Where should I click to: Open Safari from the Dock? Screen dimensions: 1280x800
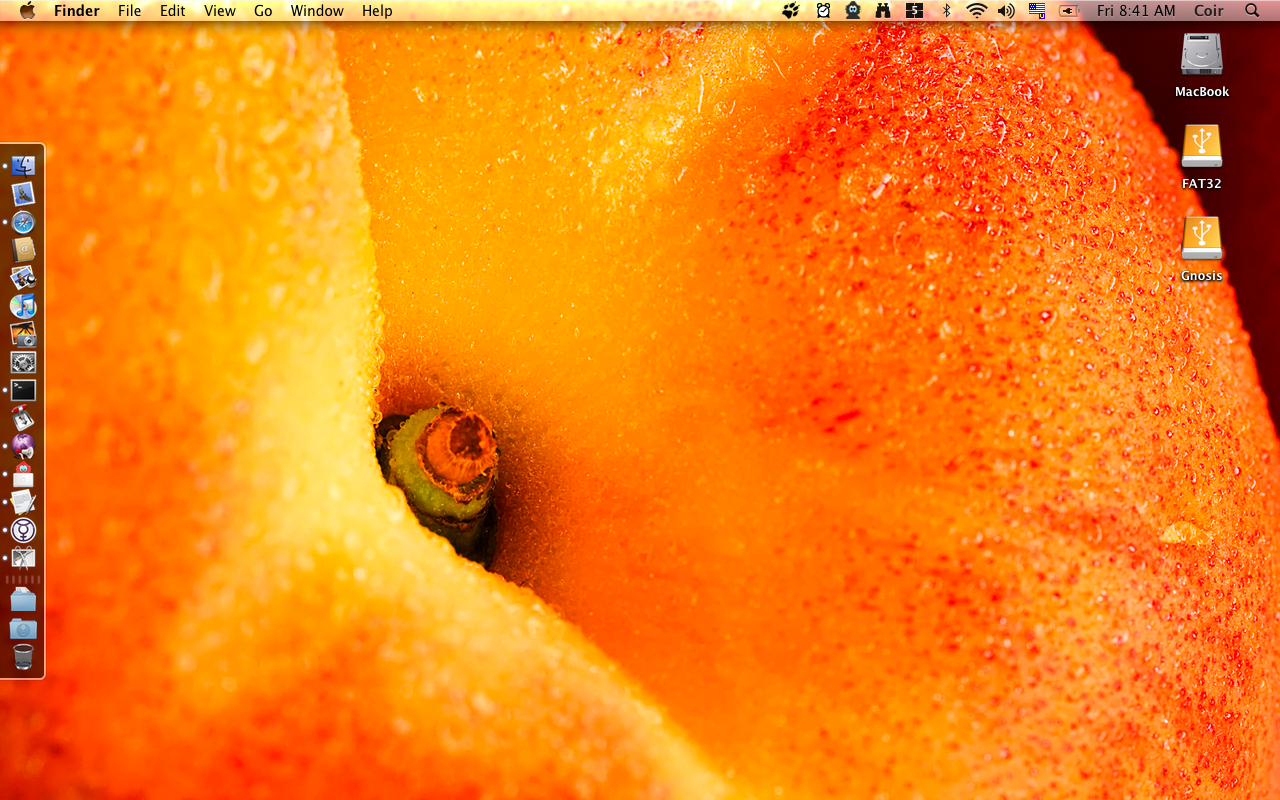pos(23,222)
